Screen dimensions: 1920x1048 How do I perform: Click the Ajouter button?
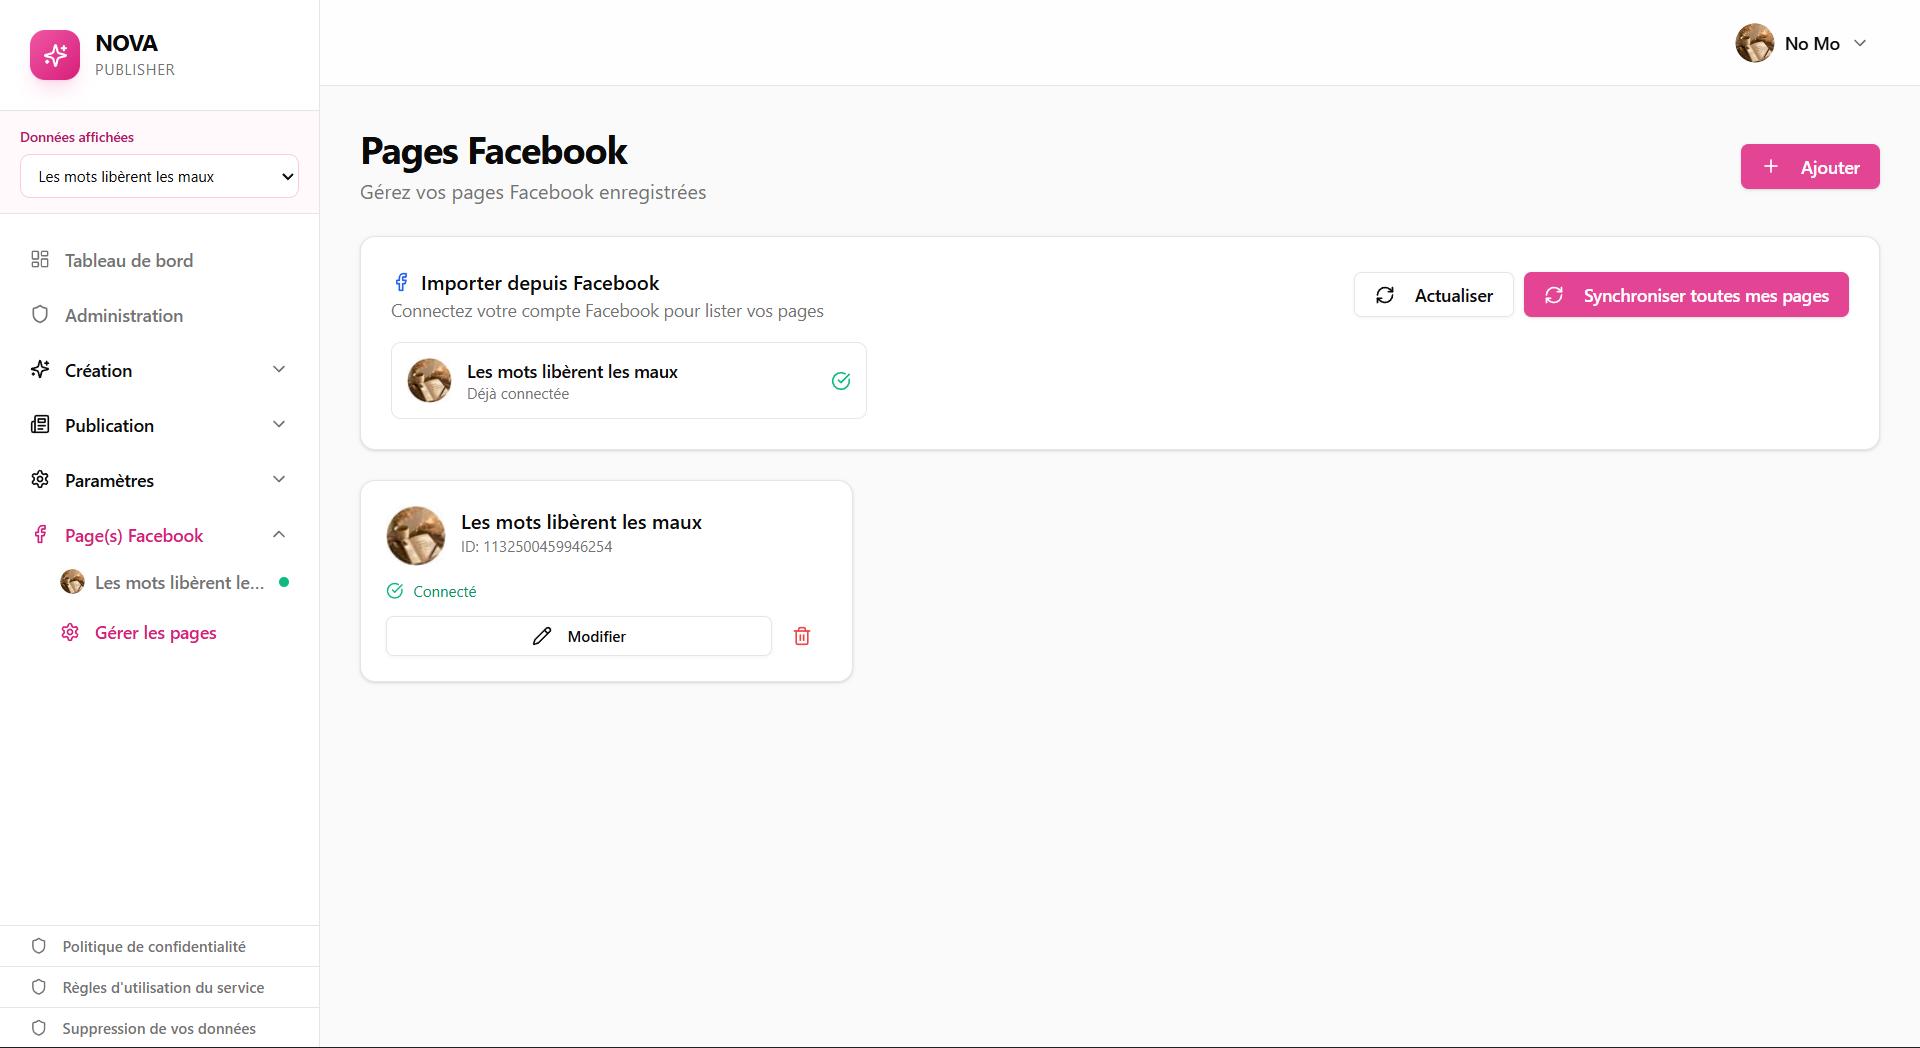[1810, 167]
